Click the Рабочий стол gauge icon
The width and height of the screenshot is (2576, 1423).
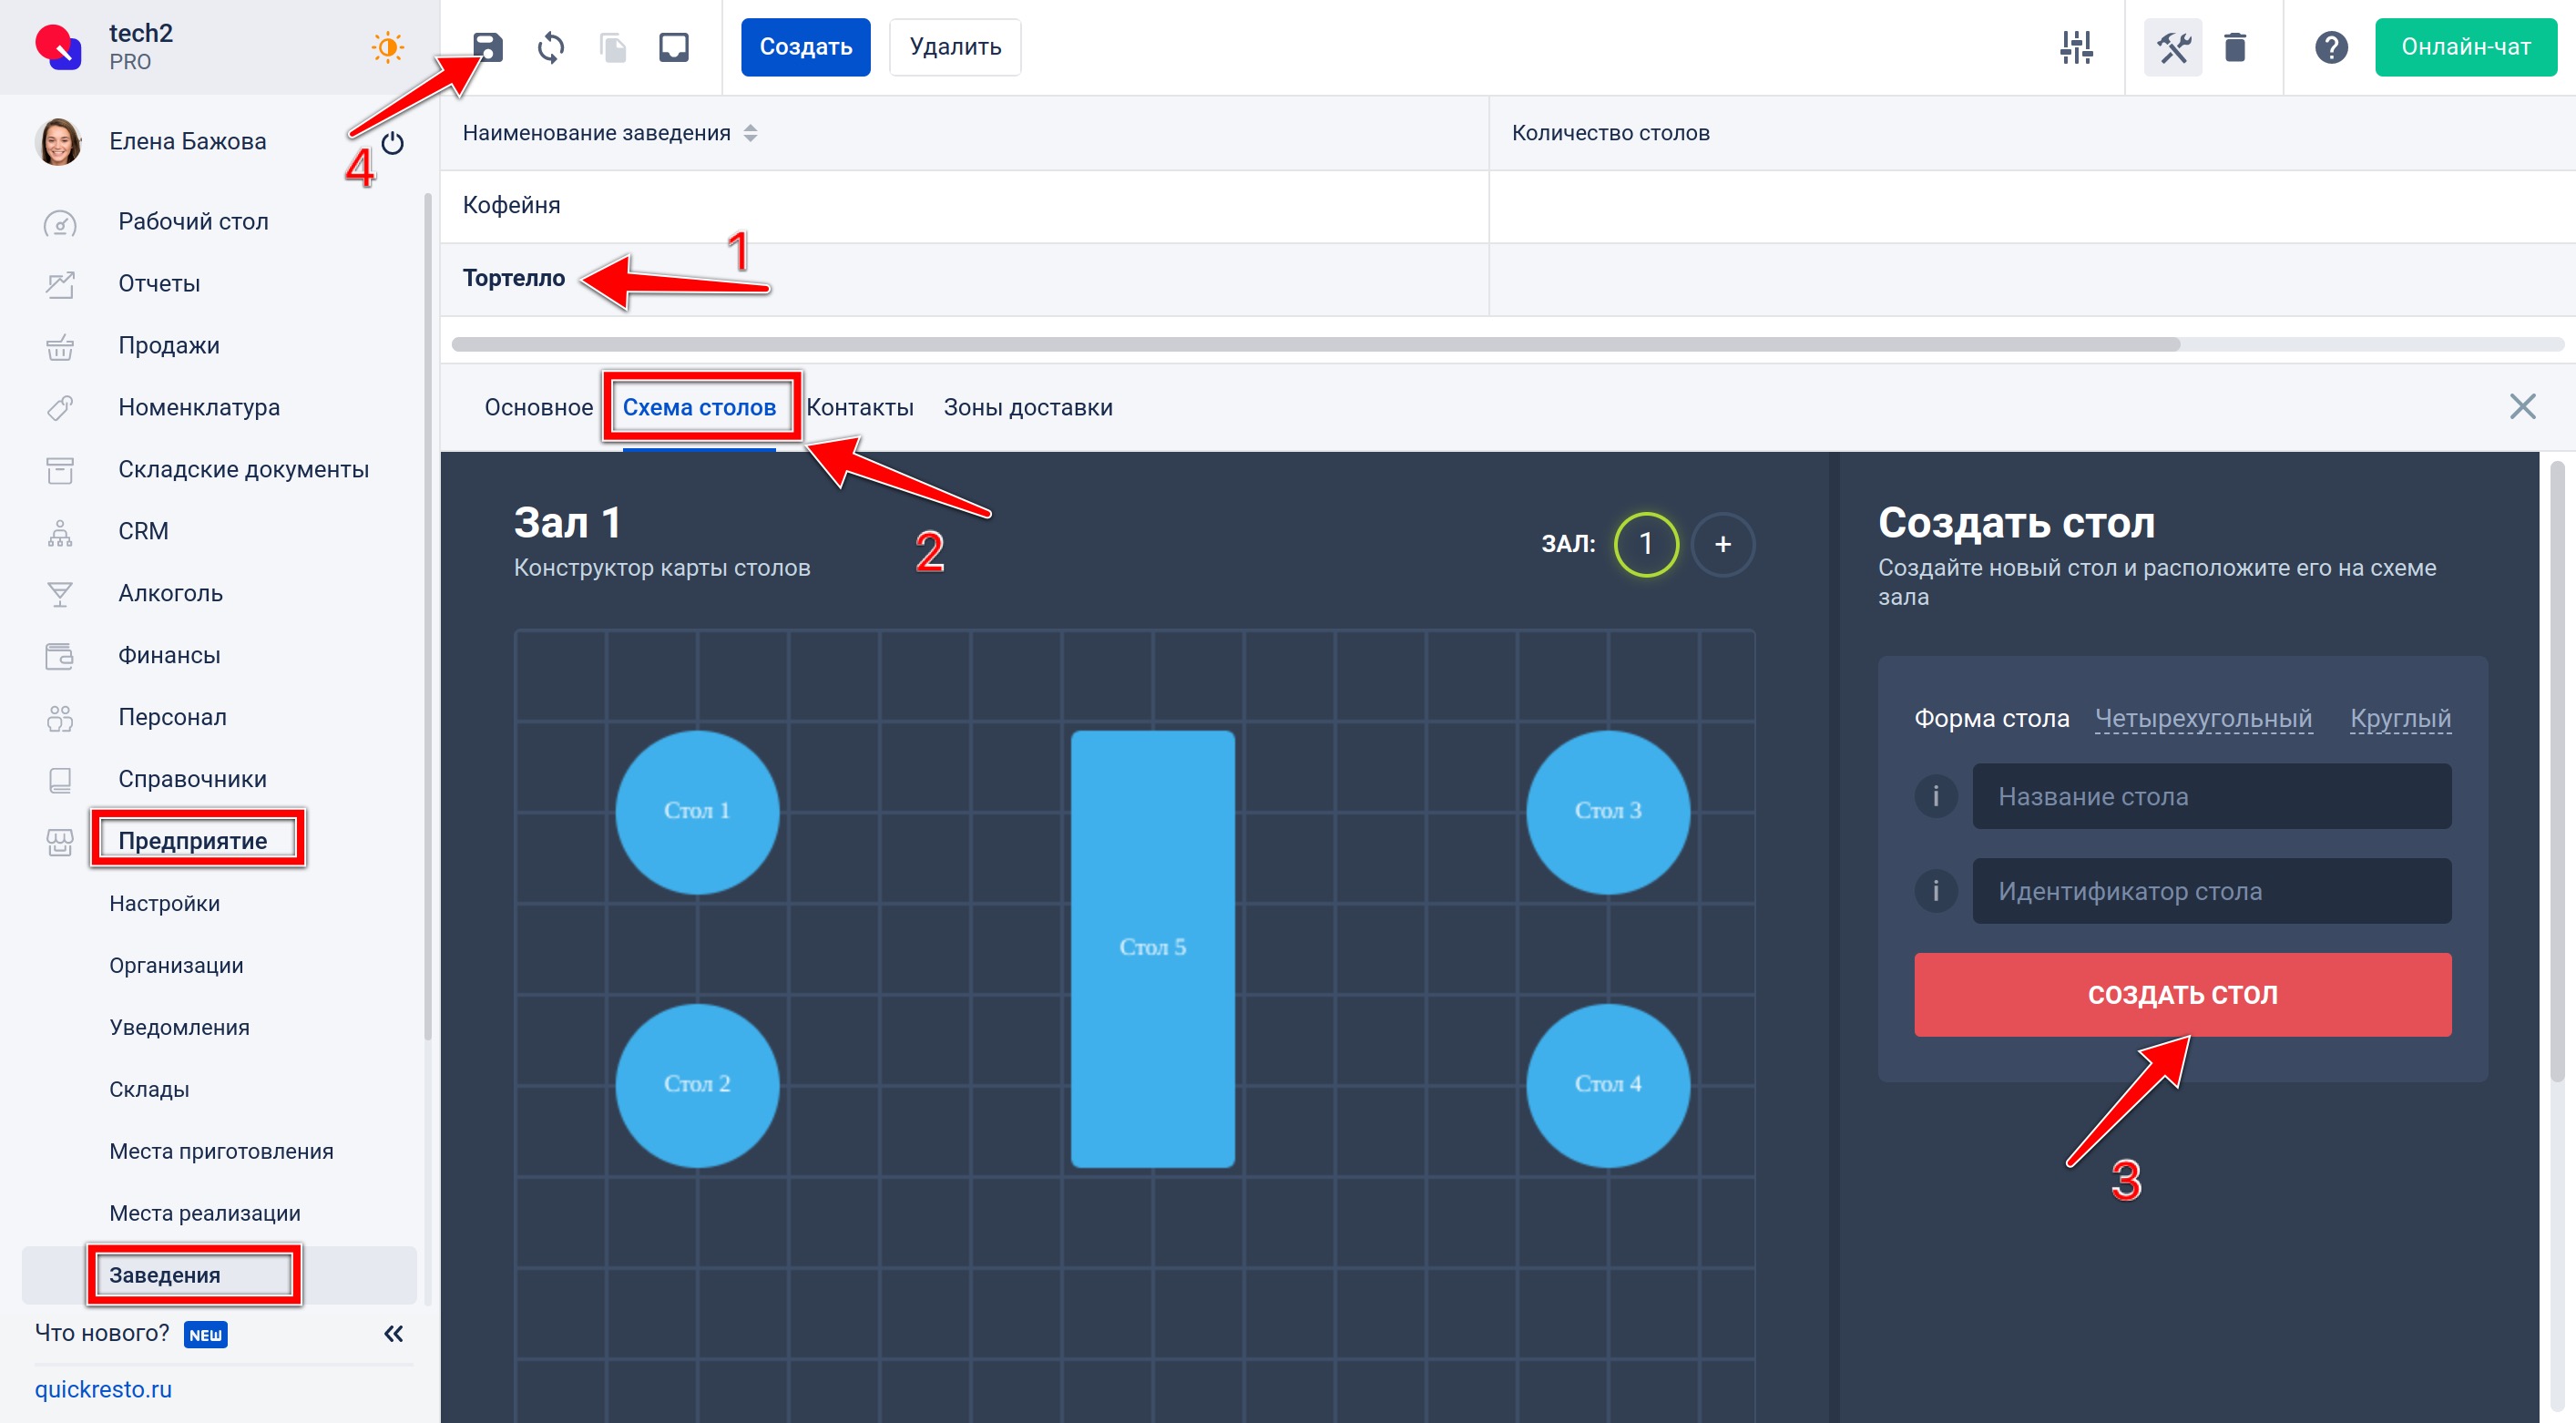(59, 222)
